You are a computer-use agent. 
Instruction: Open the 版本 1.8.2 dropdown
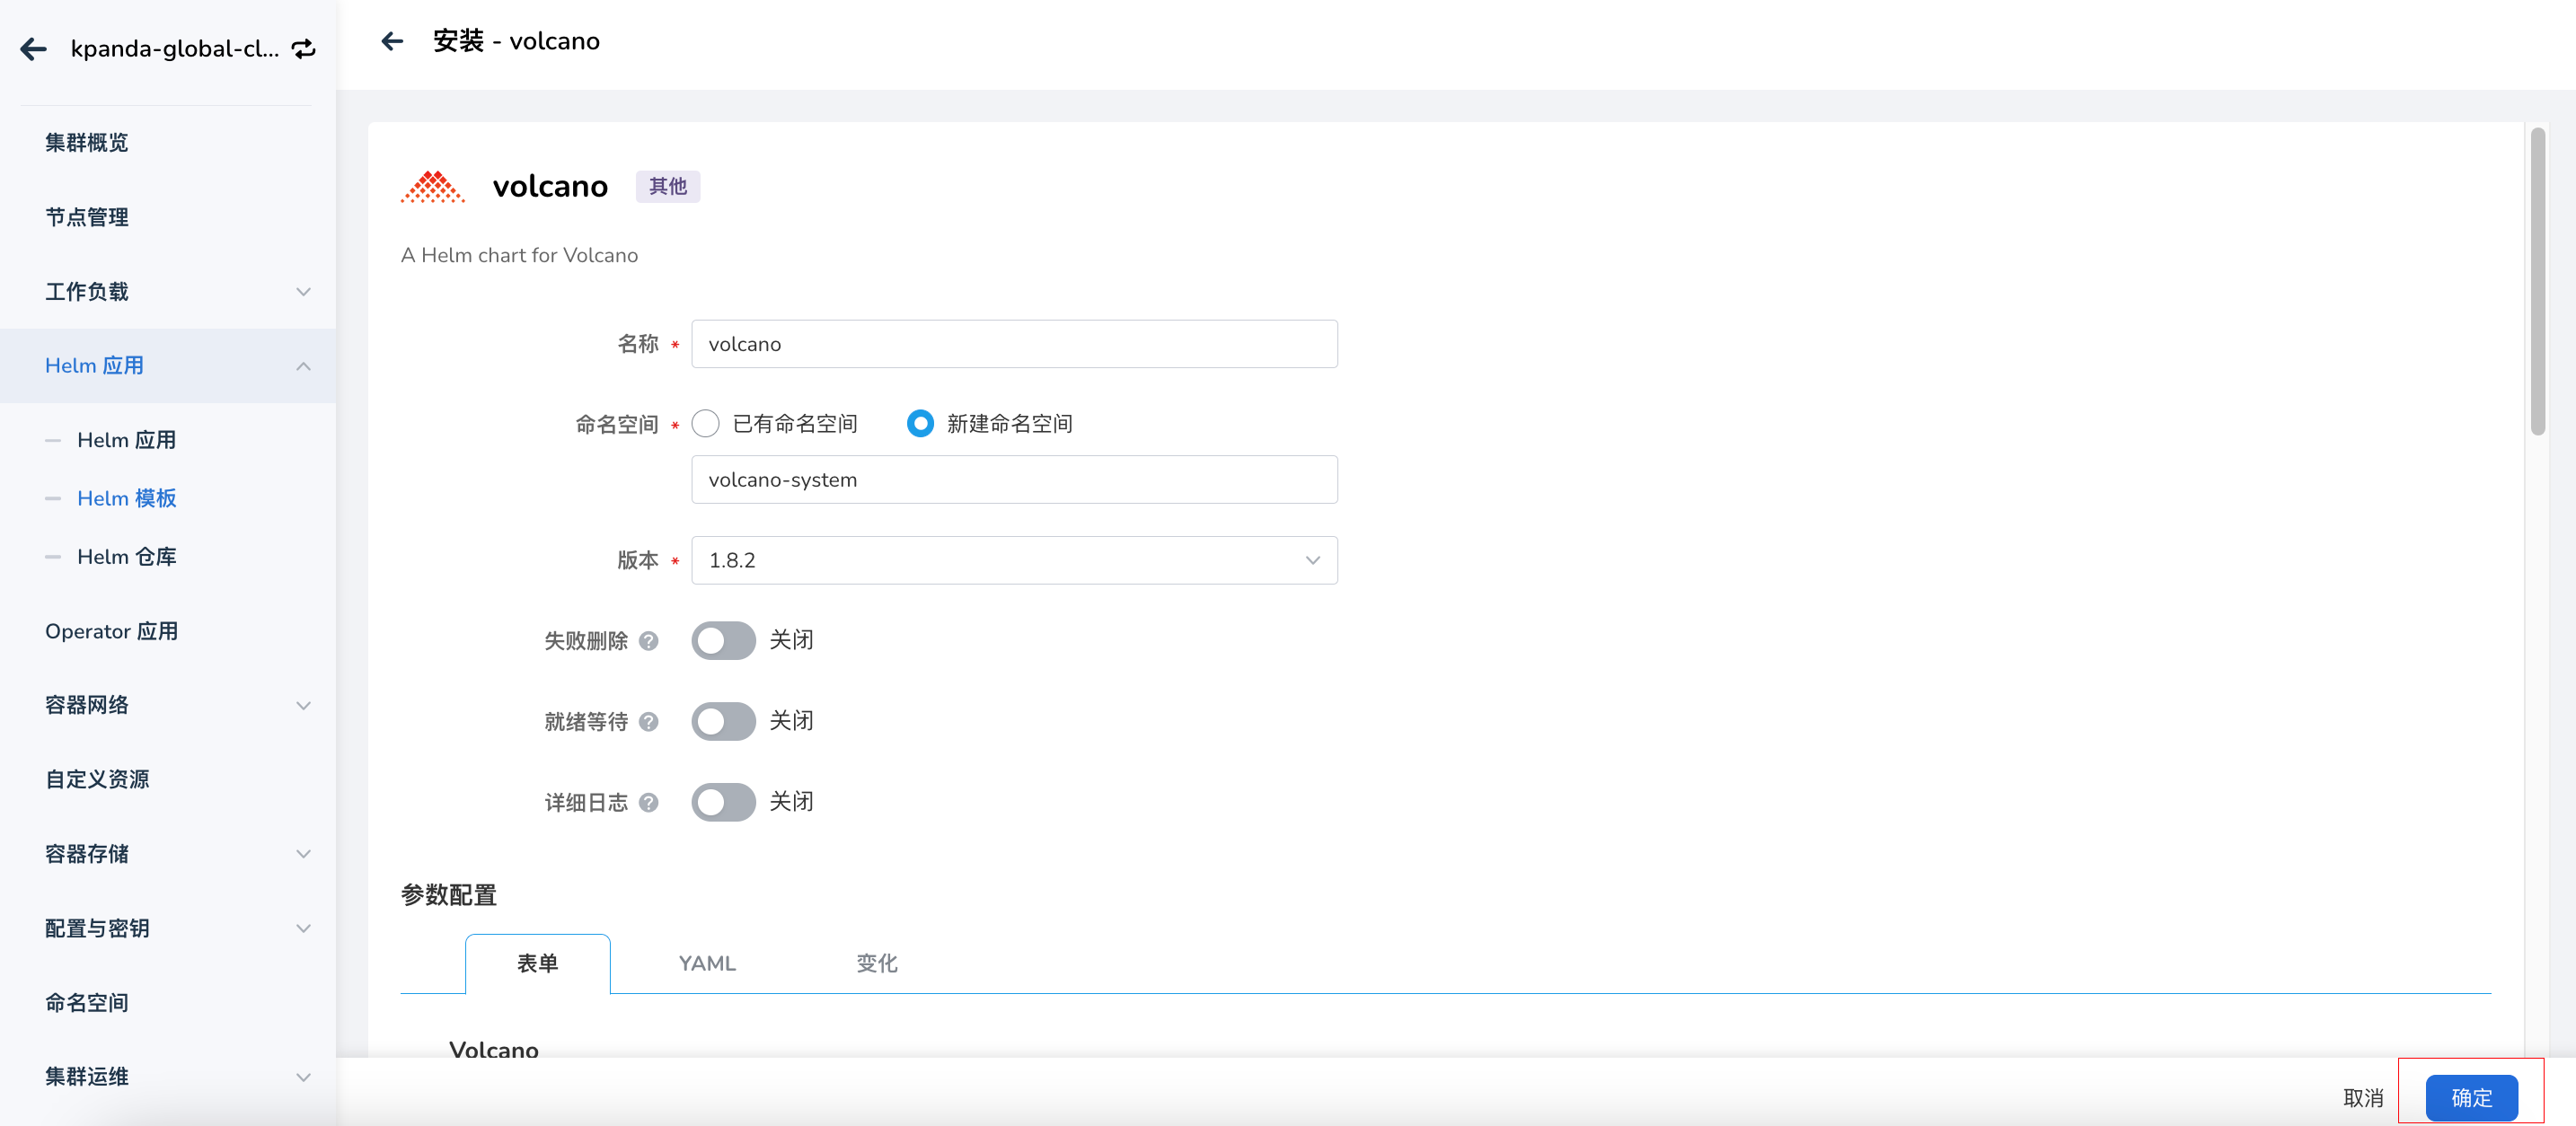coord(1013,561)
